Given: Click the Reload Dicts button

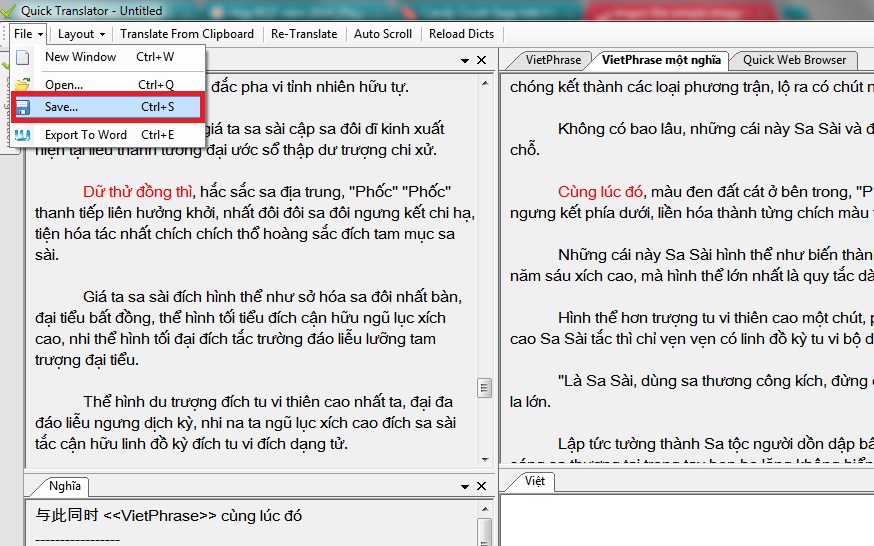Looking at the screenshot, I should point(461,33).
